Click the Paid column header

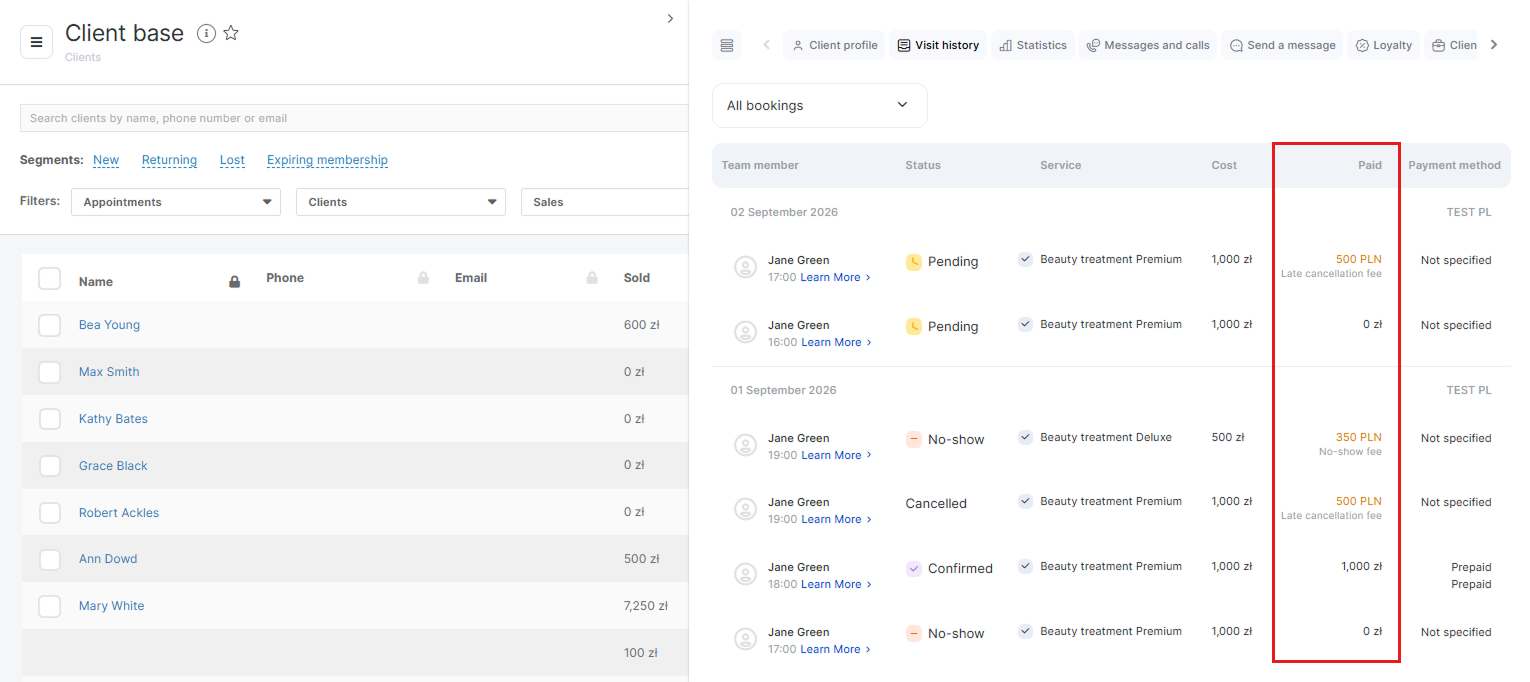1369,165
